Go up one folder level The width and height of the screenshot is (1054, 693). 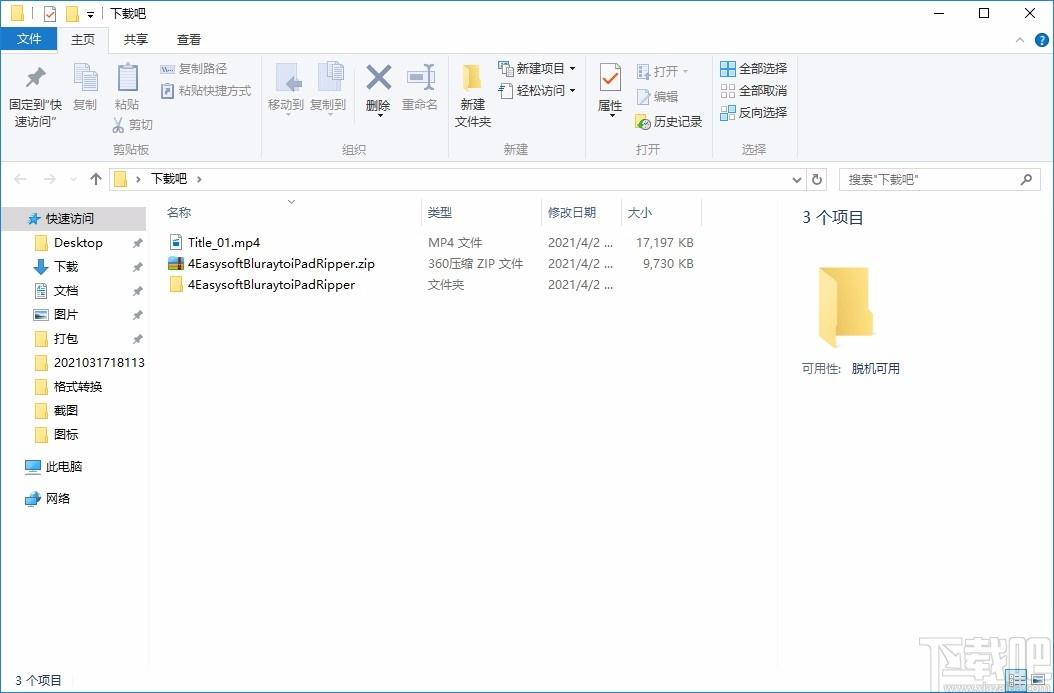click(95, 179)
